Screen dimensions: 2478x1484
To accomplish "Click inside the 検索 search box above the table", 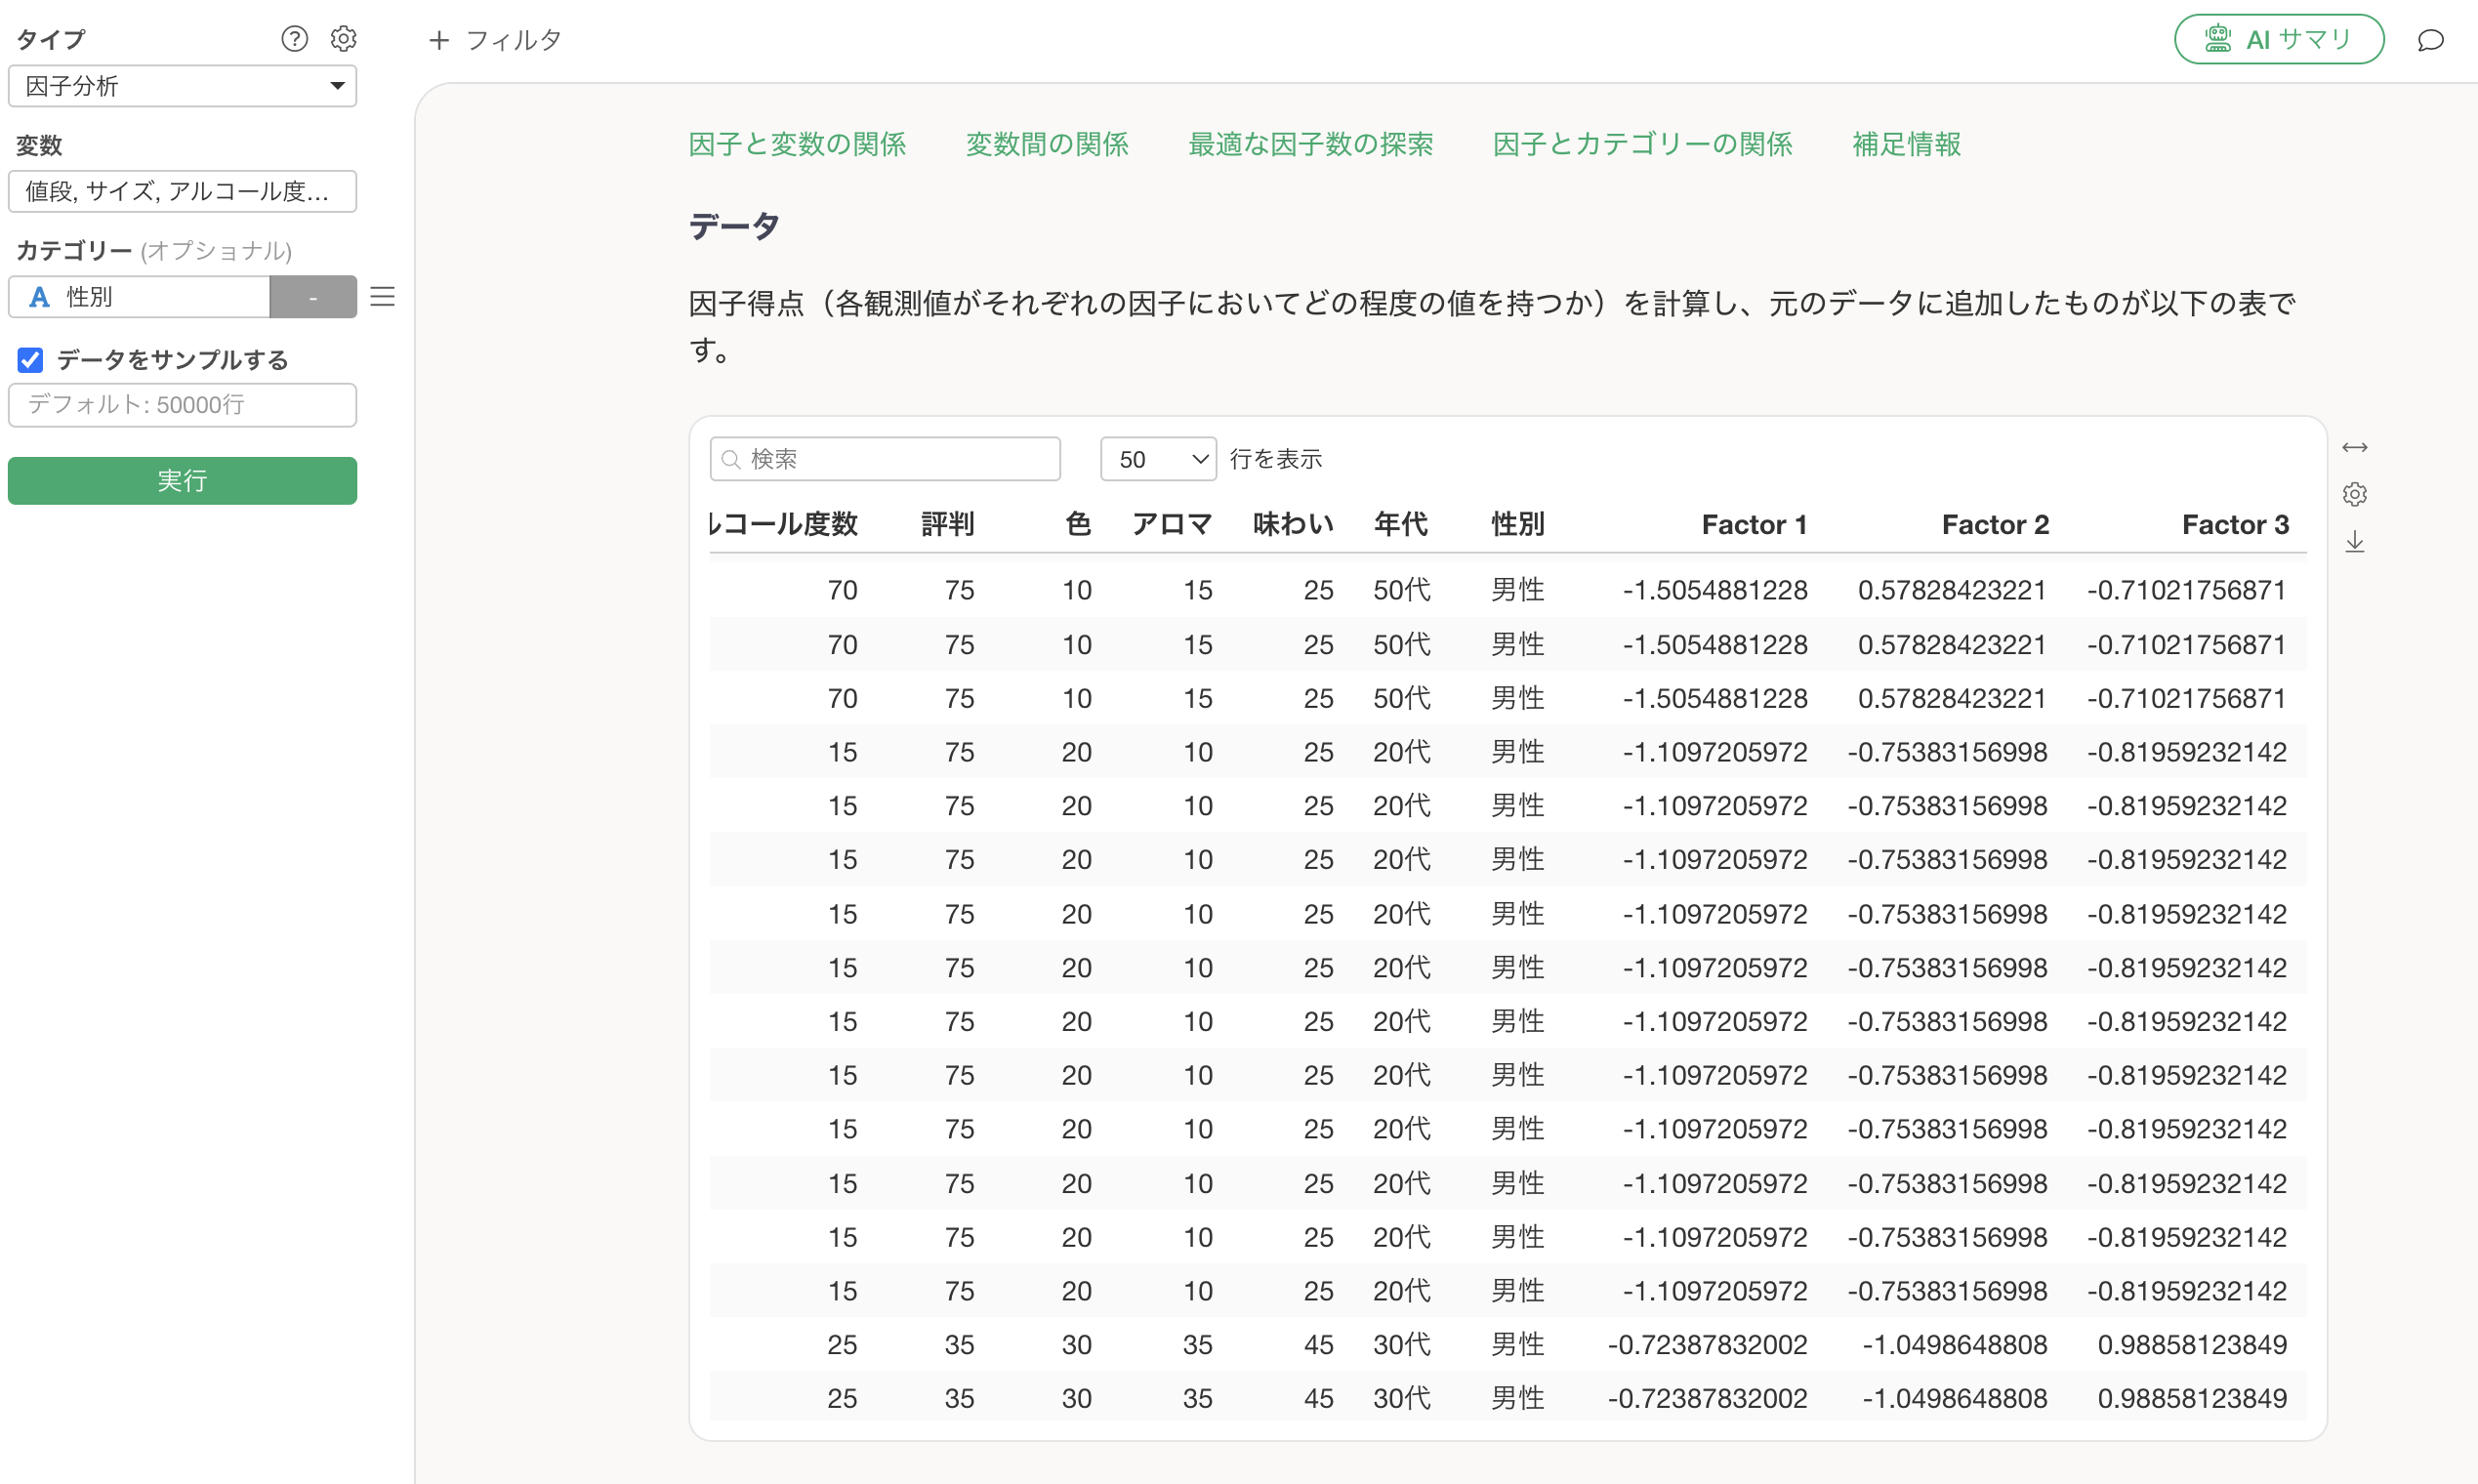I will [x=884, y=458].
